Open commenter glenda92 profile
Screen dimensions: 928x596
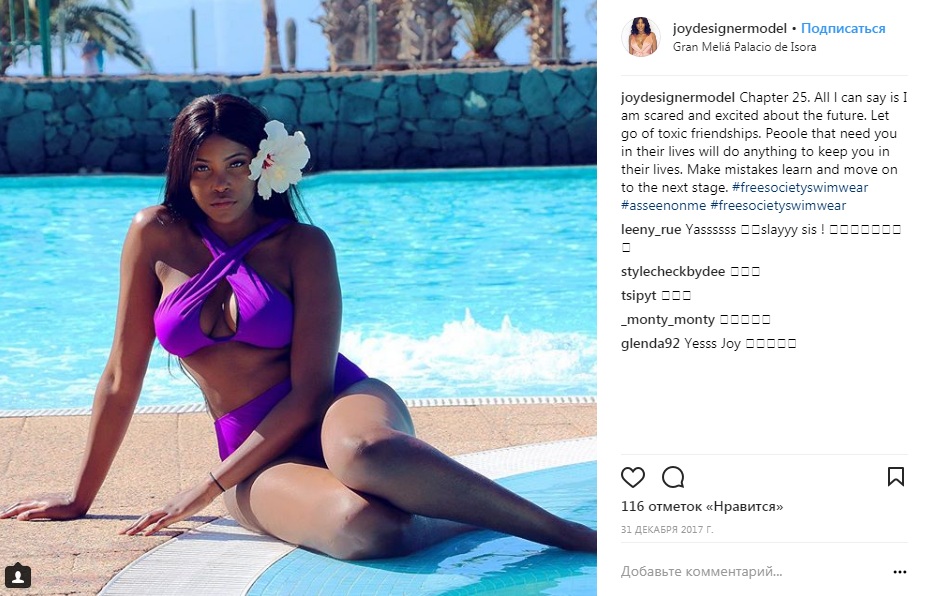coord(650,343)
